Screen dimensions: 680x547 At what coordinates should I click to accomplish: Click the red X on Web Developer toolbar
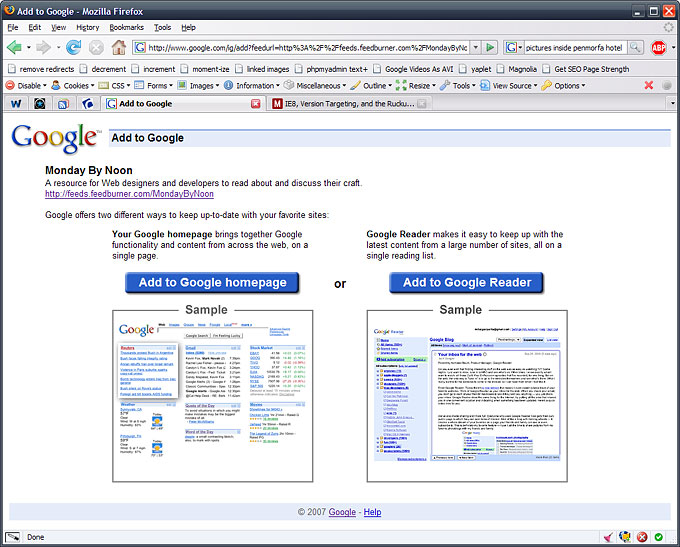pyautogui.click(x=649, y=85)
